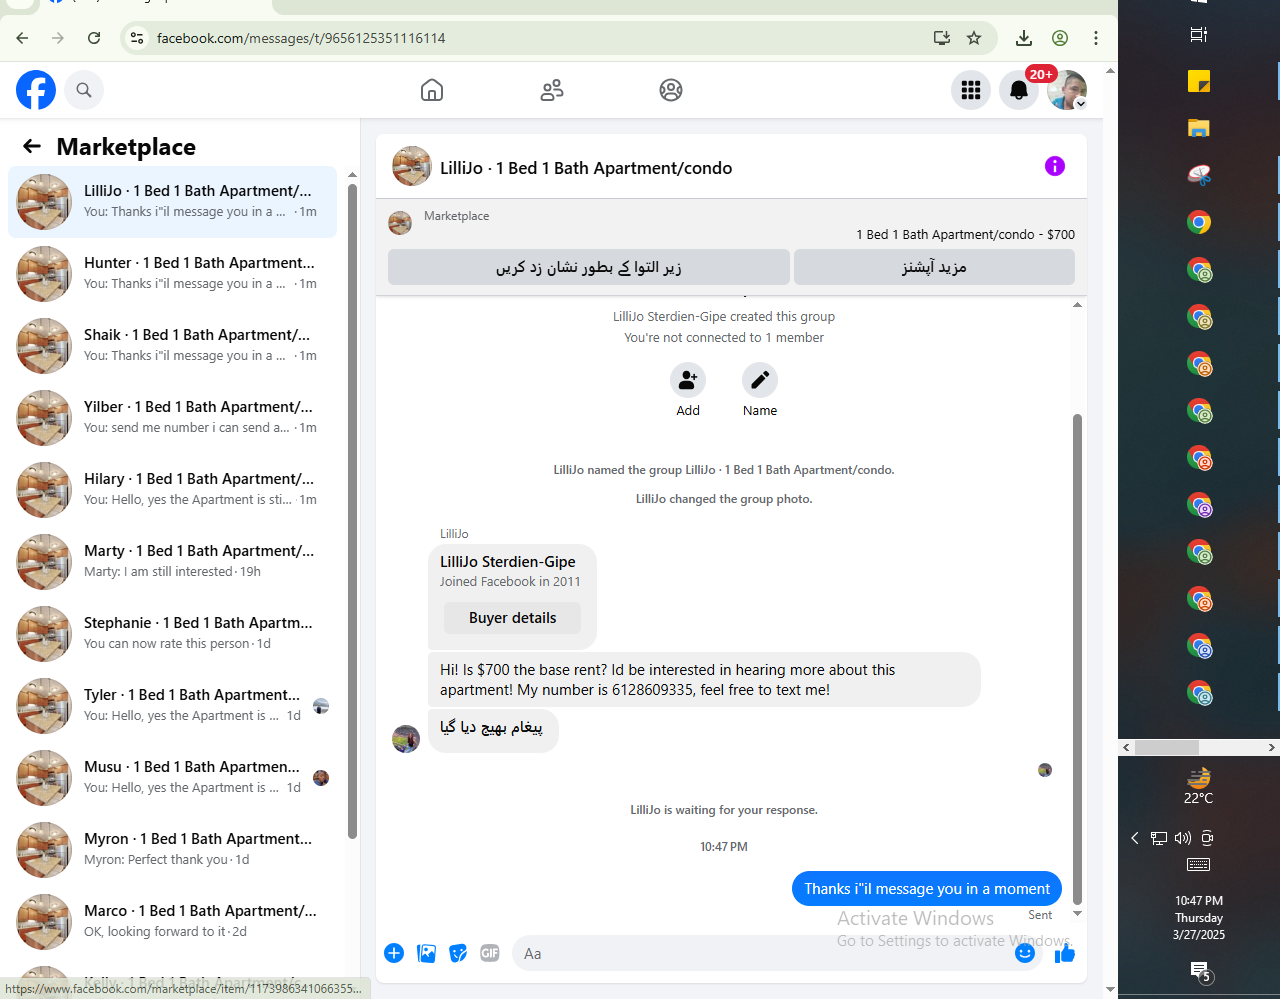This screenshot has width=1280, height=999.
Task: Open Chrome three-dot menu
Action: (1096, 38)
